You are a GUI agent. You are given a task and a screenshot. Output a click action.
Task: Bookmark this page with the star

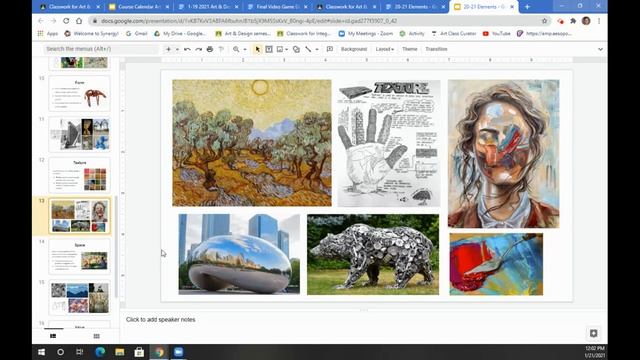tap(544, 21)
